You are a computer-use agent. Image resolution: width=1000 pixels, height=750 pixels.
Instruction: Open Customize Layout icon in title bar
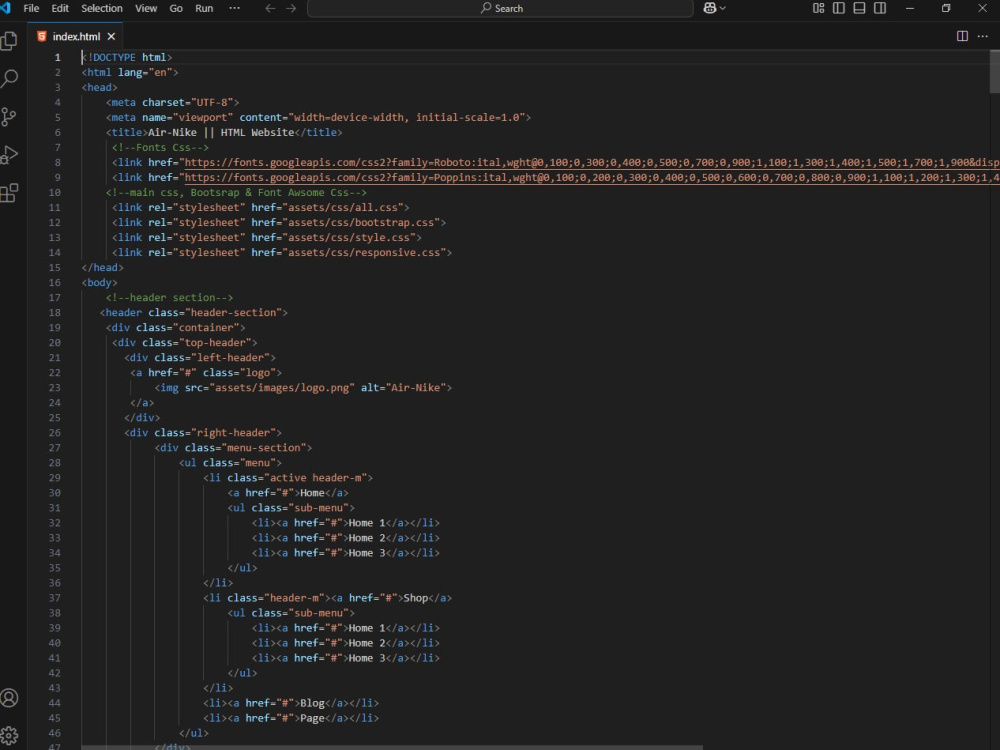click(818, 8)
